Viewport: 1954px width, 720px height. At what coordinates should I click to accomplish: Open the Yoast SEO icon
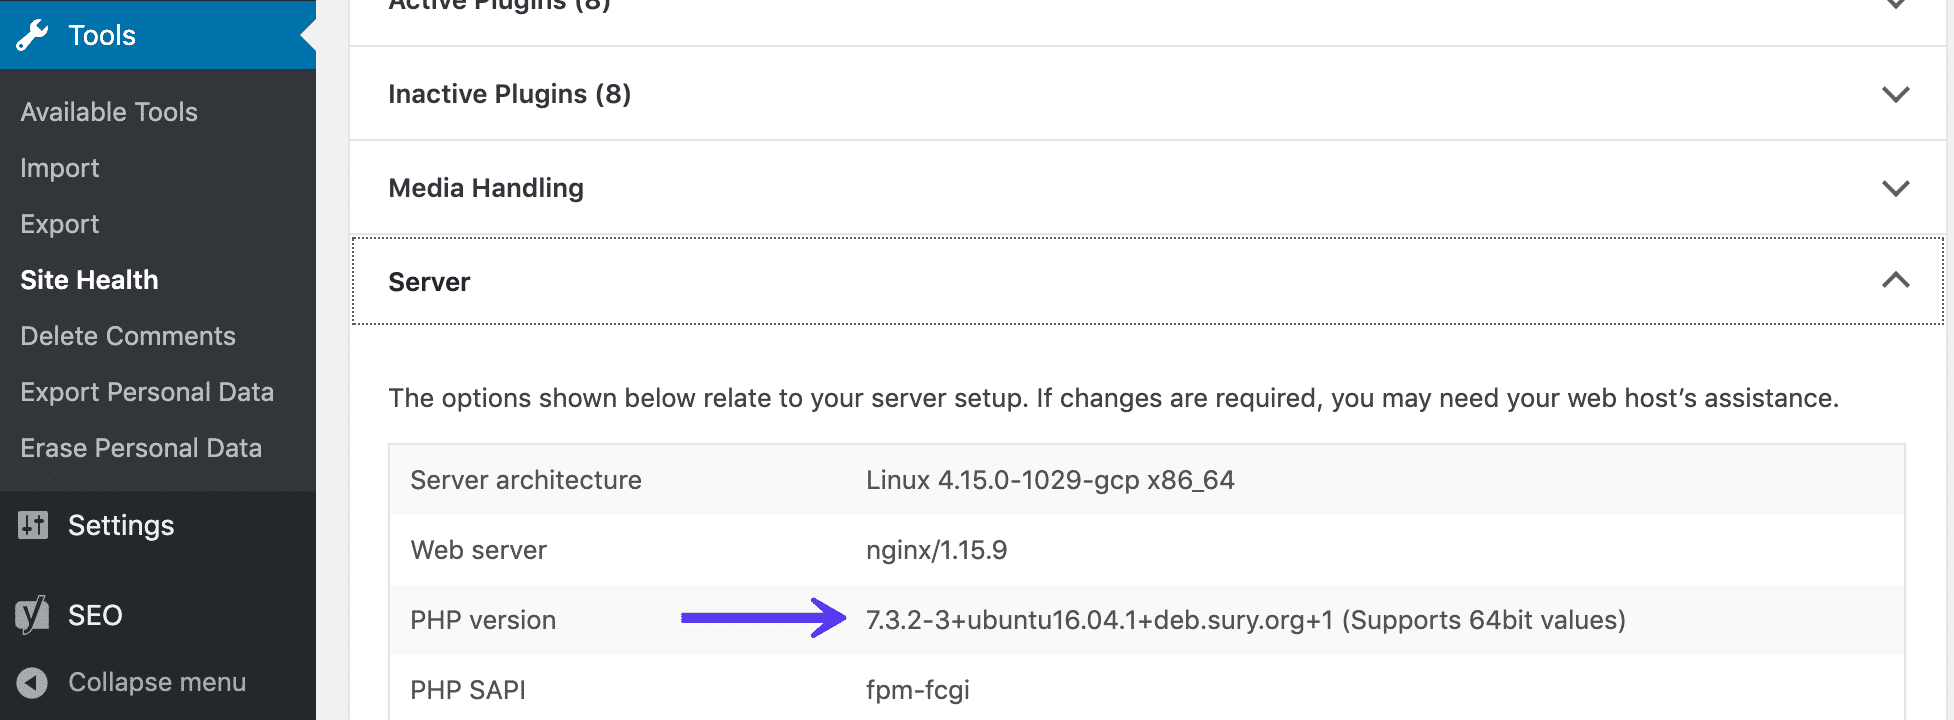[x=33, y=615]
